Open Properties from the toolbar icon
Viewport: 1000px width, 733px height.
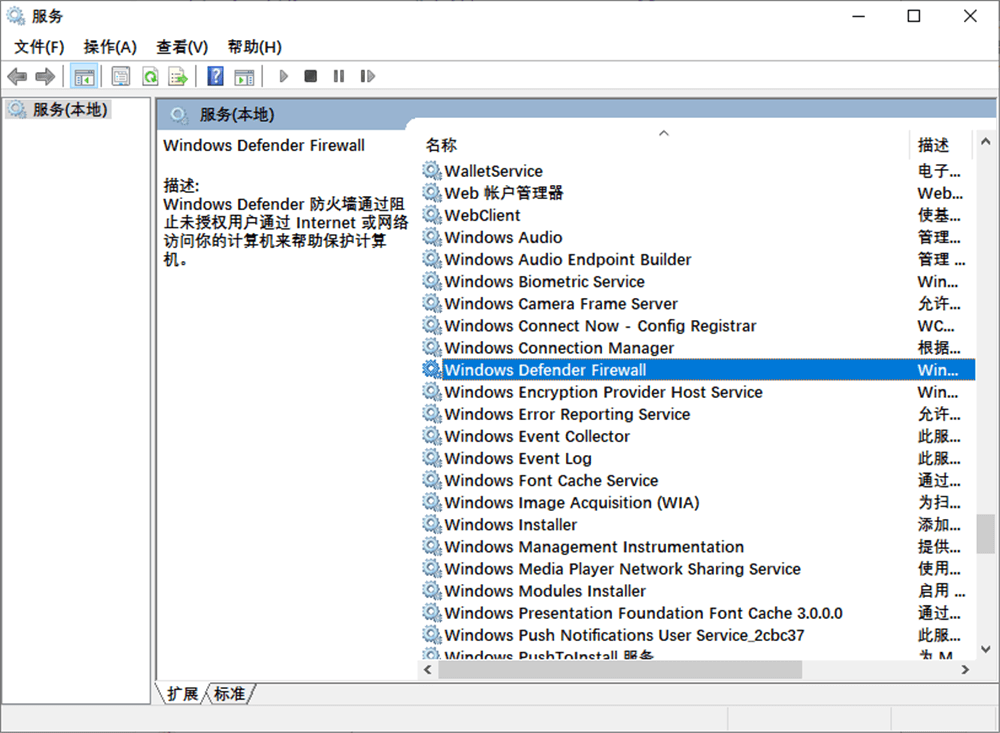(121, 76)
